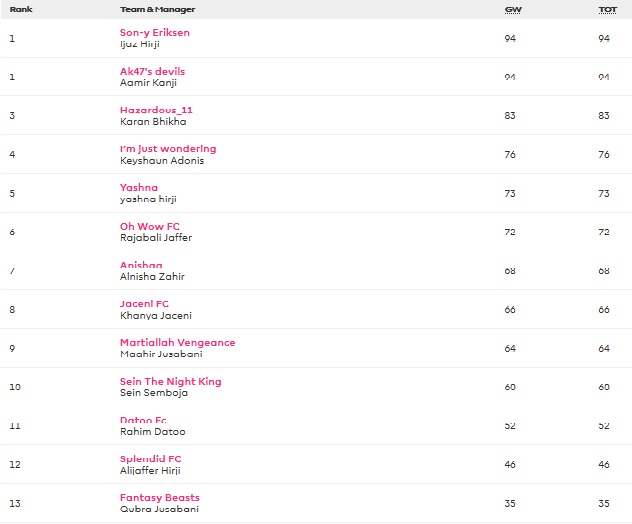632x524 pixels.
Task: Open the I'm just wondering team link
Action: click(167, 149)
